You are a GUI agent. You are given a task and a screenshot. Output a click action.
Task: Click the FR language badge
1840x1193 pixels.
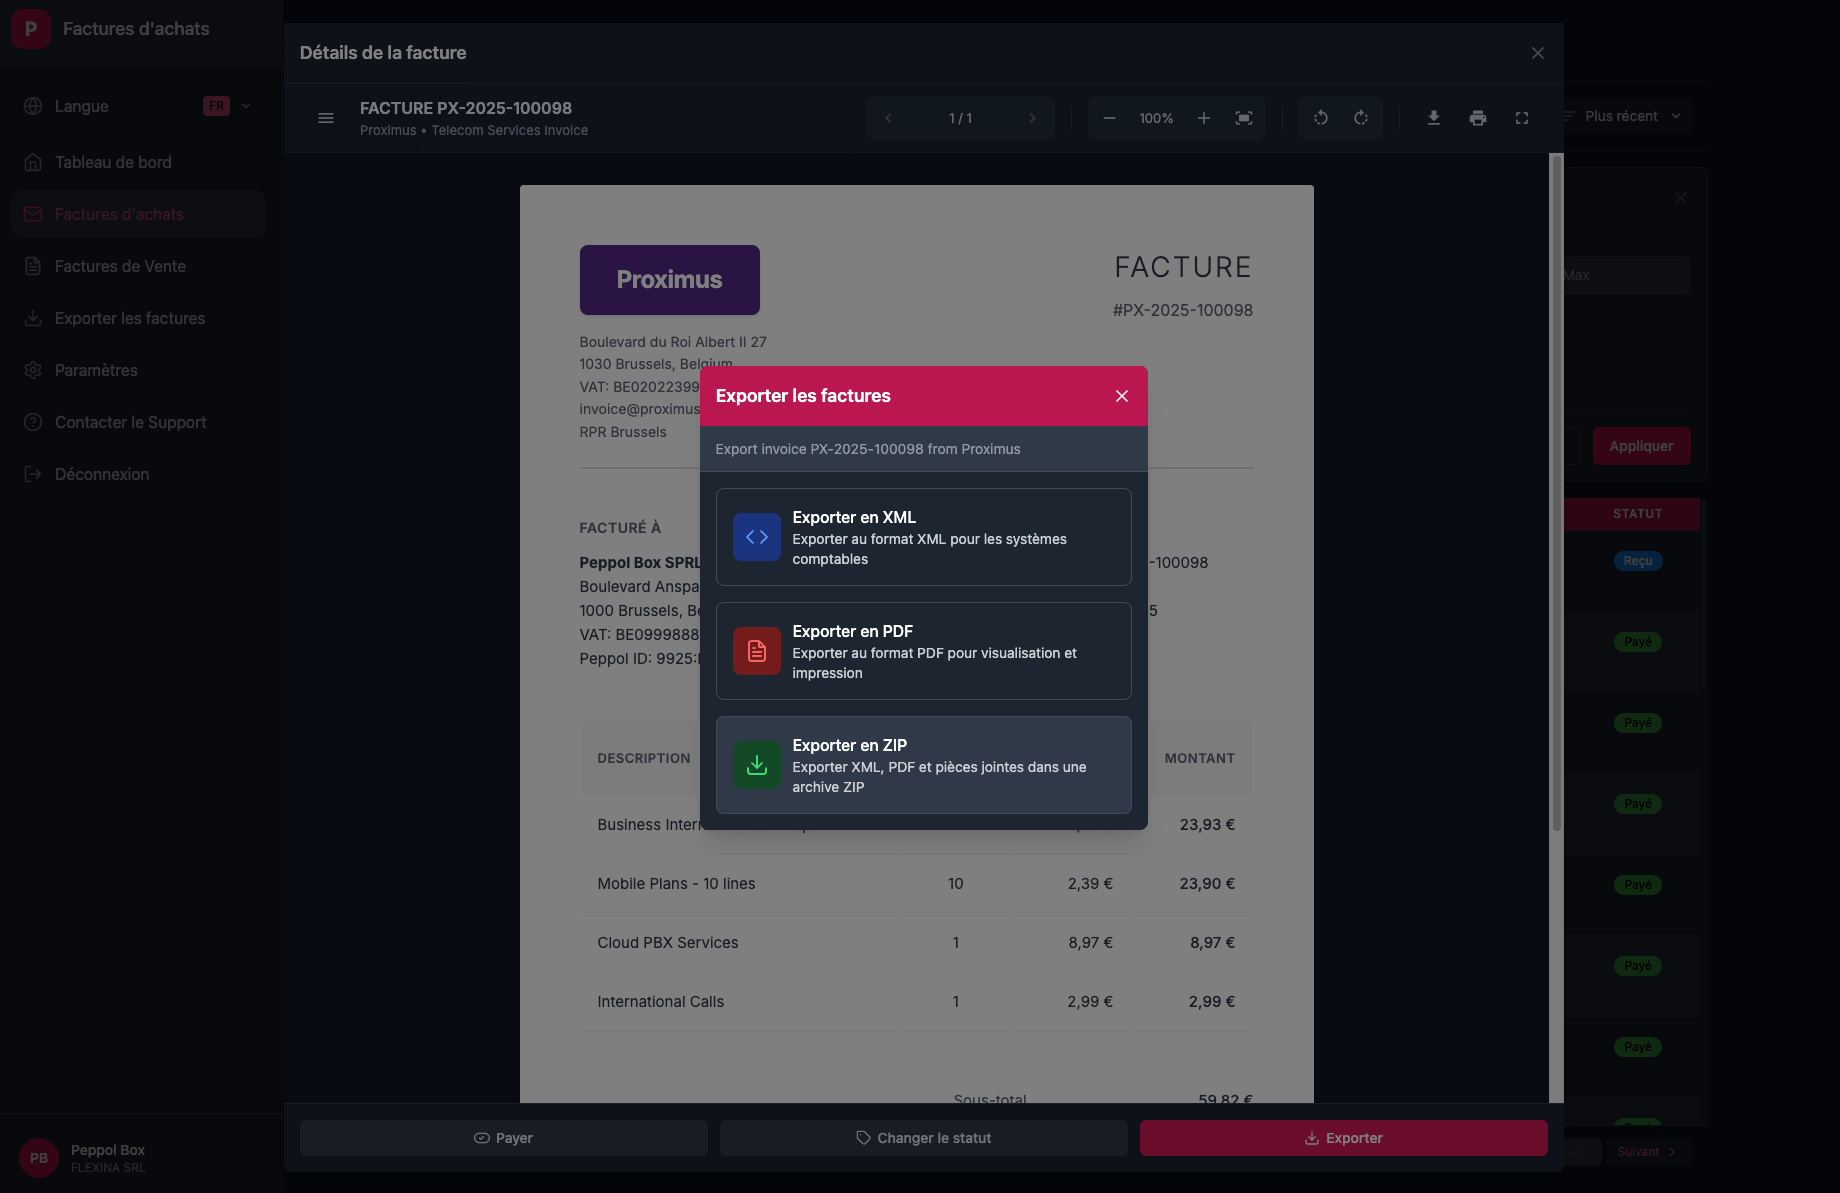(x=216, y=106)
